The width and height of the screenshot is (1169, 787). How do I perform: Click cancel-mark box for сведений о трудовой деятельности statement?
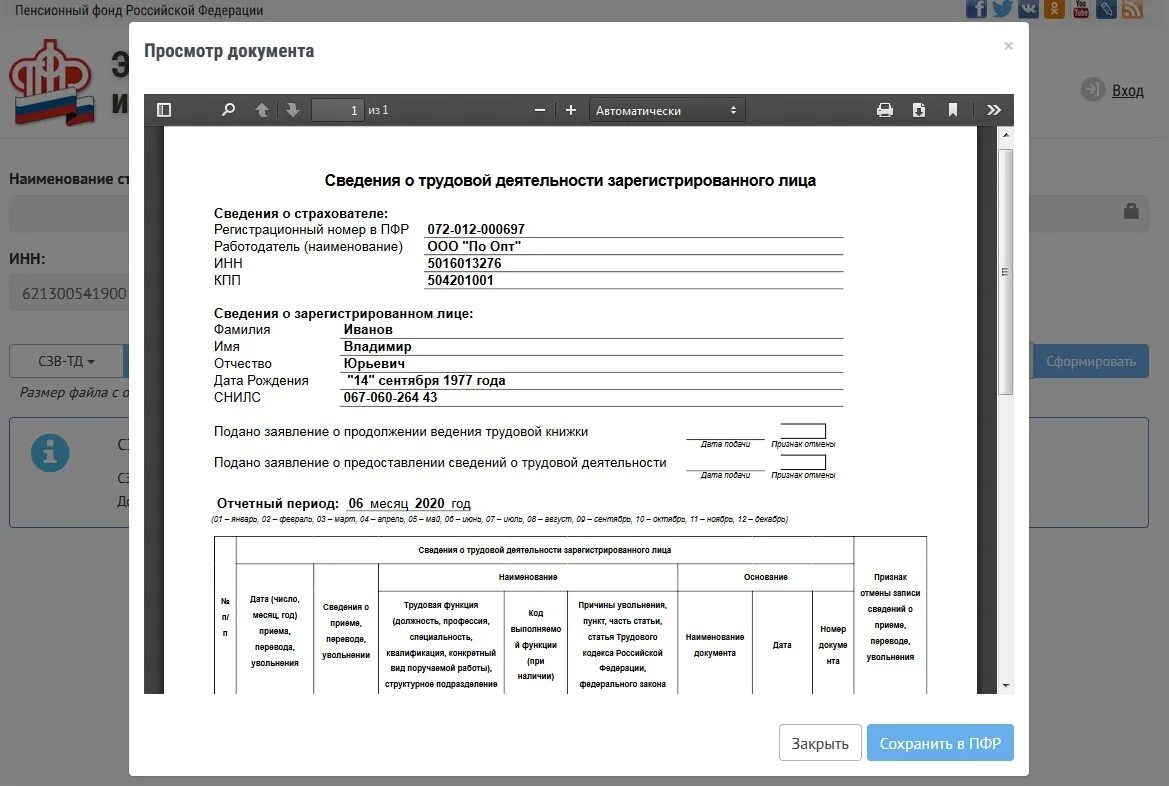pos(803,462)
